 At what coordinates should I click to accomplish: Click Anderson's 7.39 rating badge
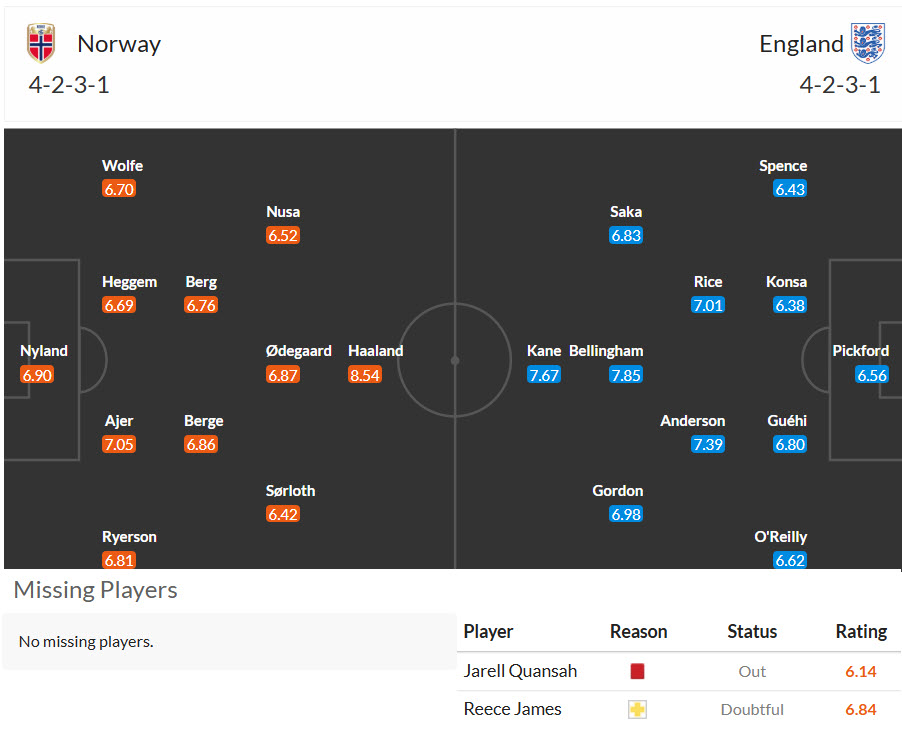pos(708,444)
